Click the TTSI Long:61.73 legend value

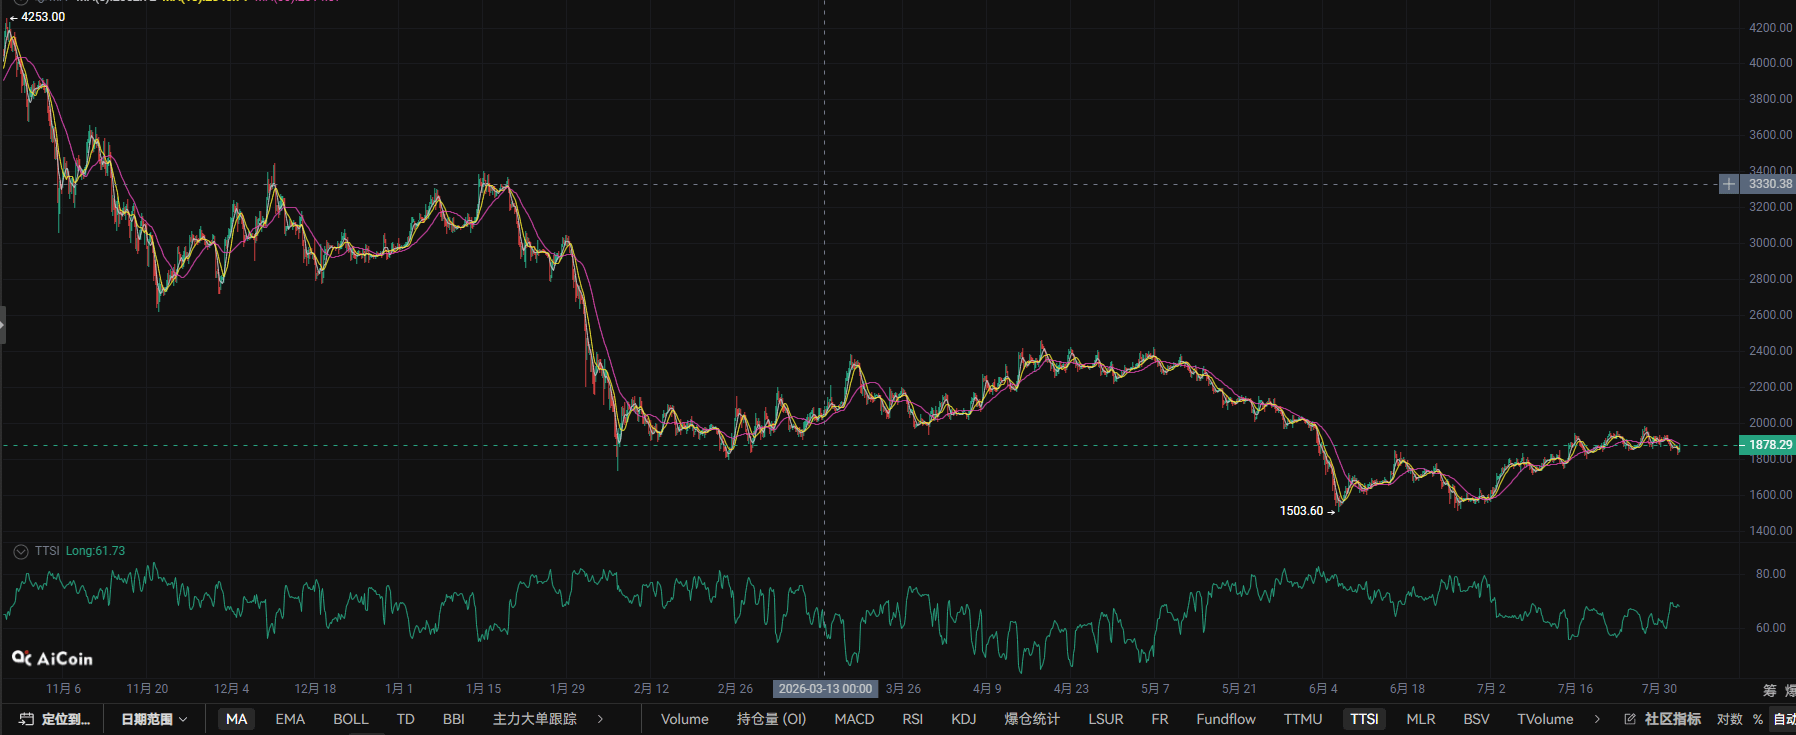(95, 551)
